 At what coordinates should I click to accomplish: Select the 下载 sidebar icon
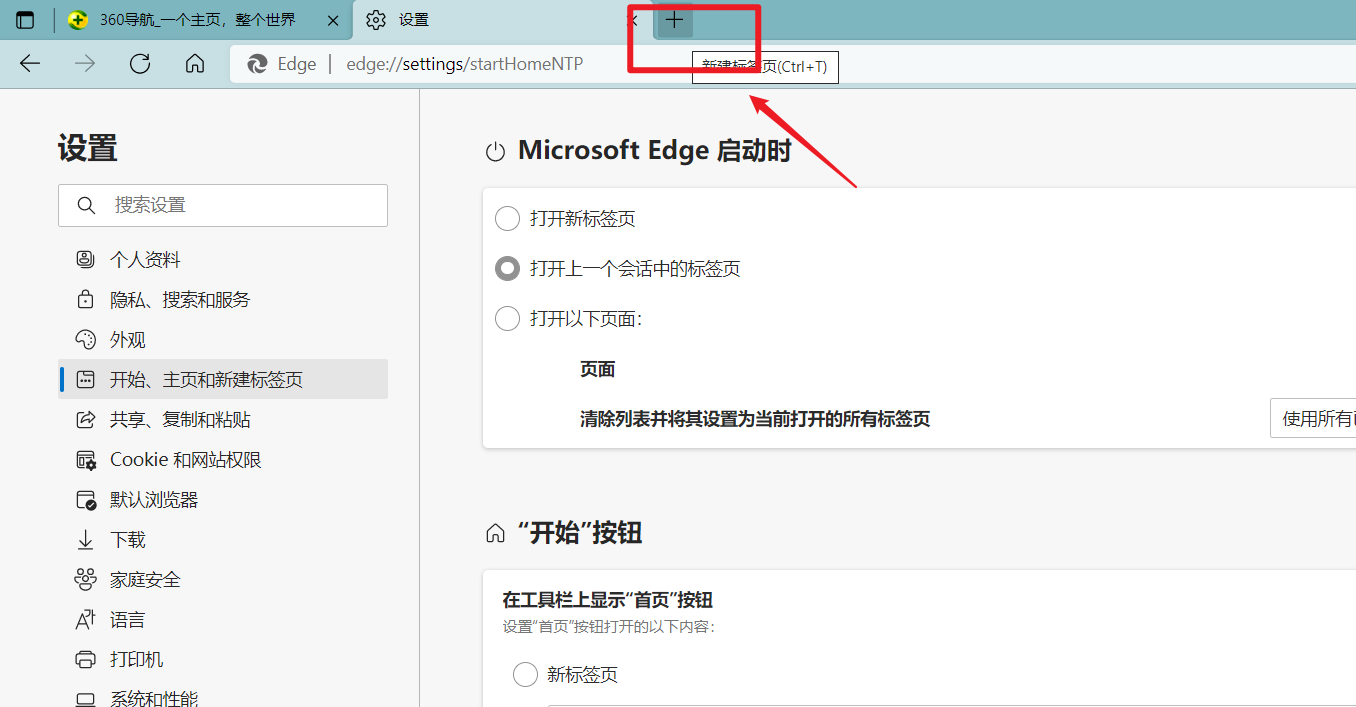[x=86, y=539]
